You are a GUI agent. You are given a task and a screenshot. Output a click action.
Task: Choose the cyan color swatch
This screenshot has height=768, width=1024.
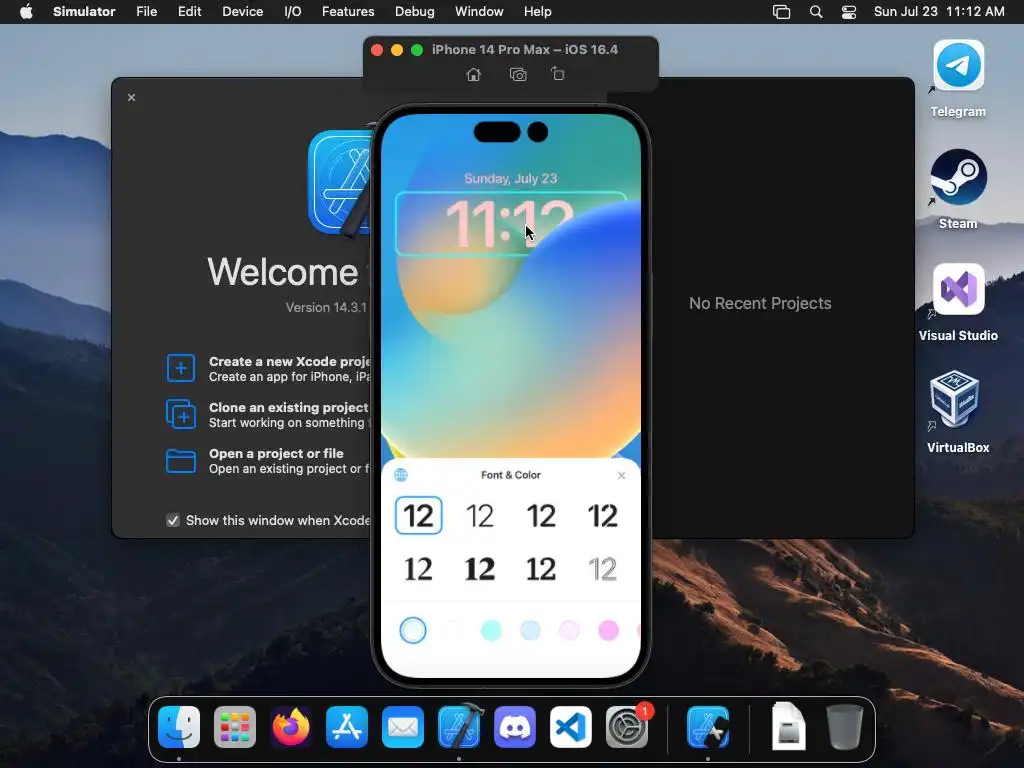[491, 630]
